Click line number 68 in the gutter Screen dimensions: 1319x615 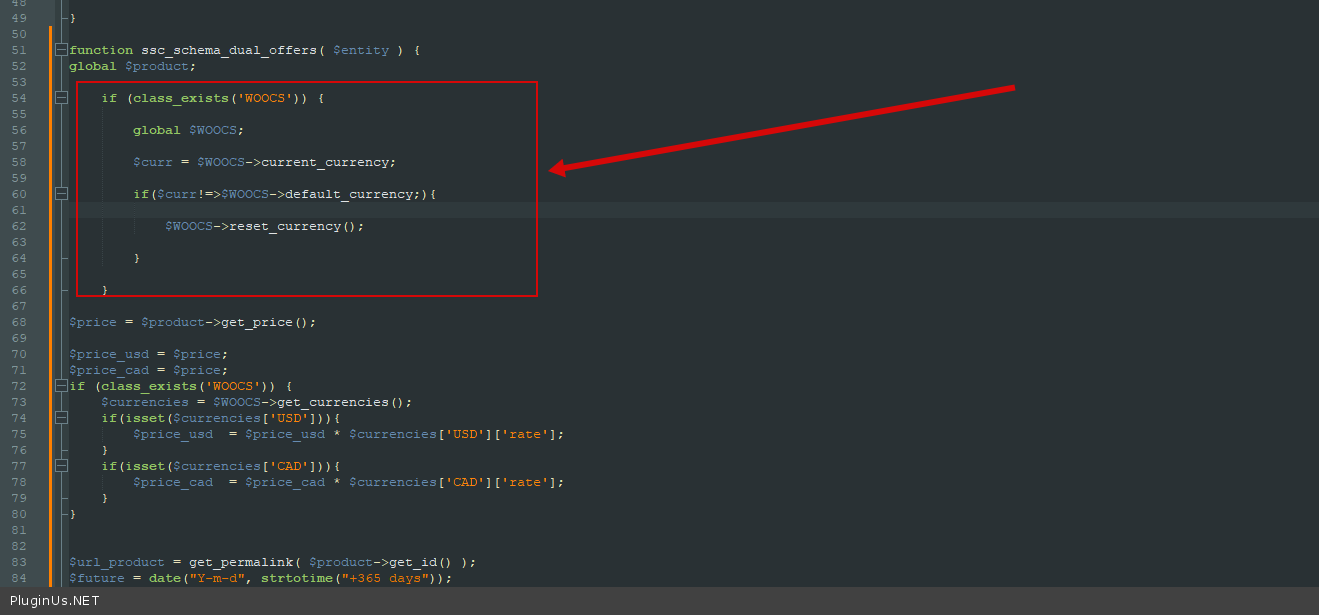click(19, 322)
